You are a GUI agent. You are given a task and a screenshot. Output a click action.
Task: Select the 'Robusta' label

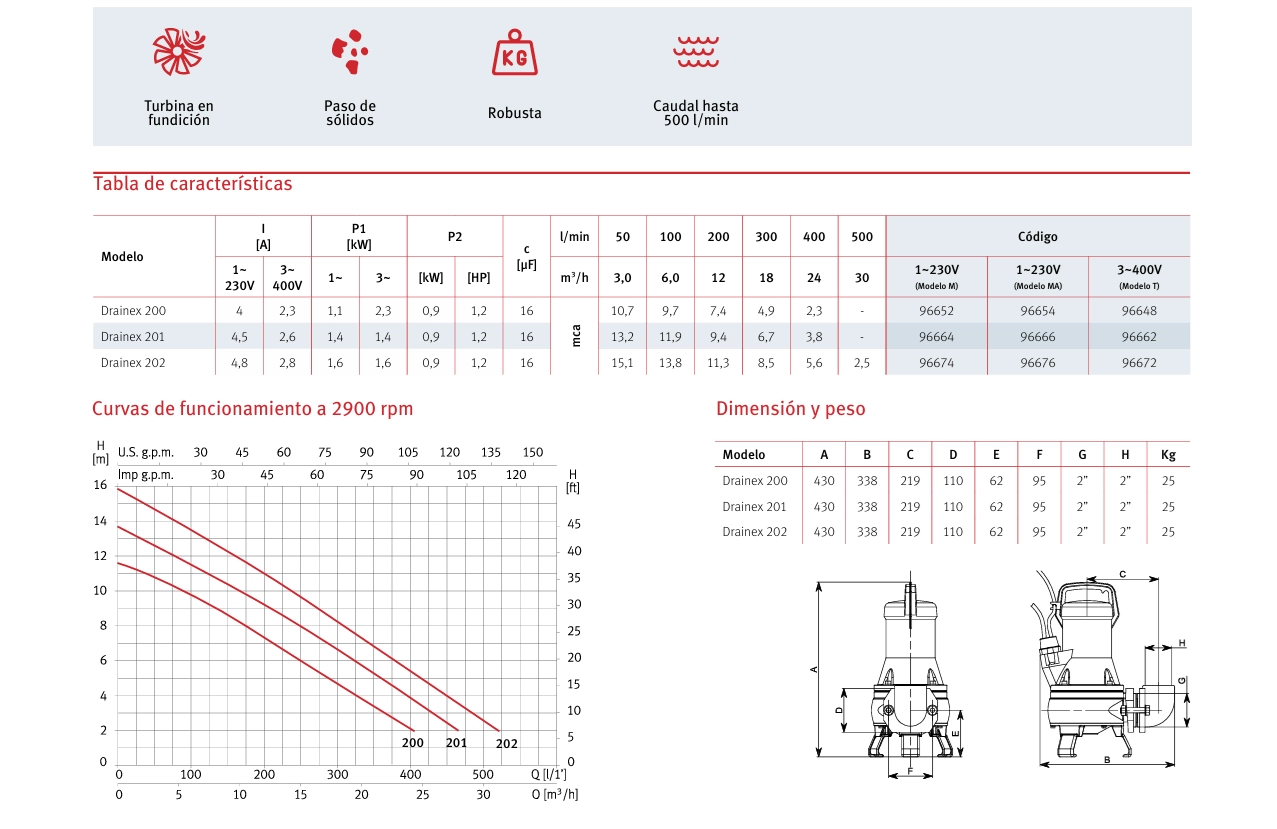tap(515, 113)
